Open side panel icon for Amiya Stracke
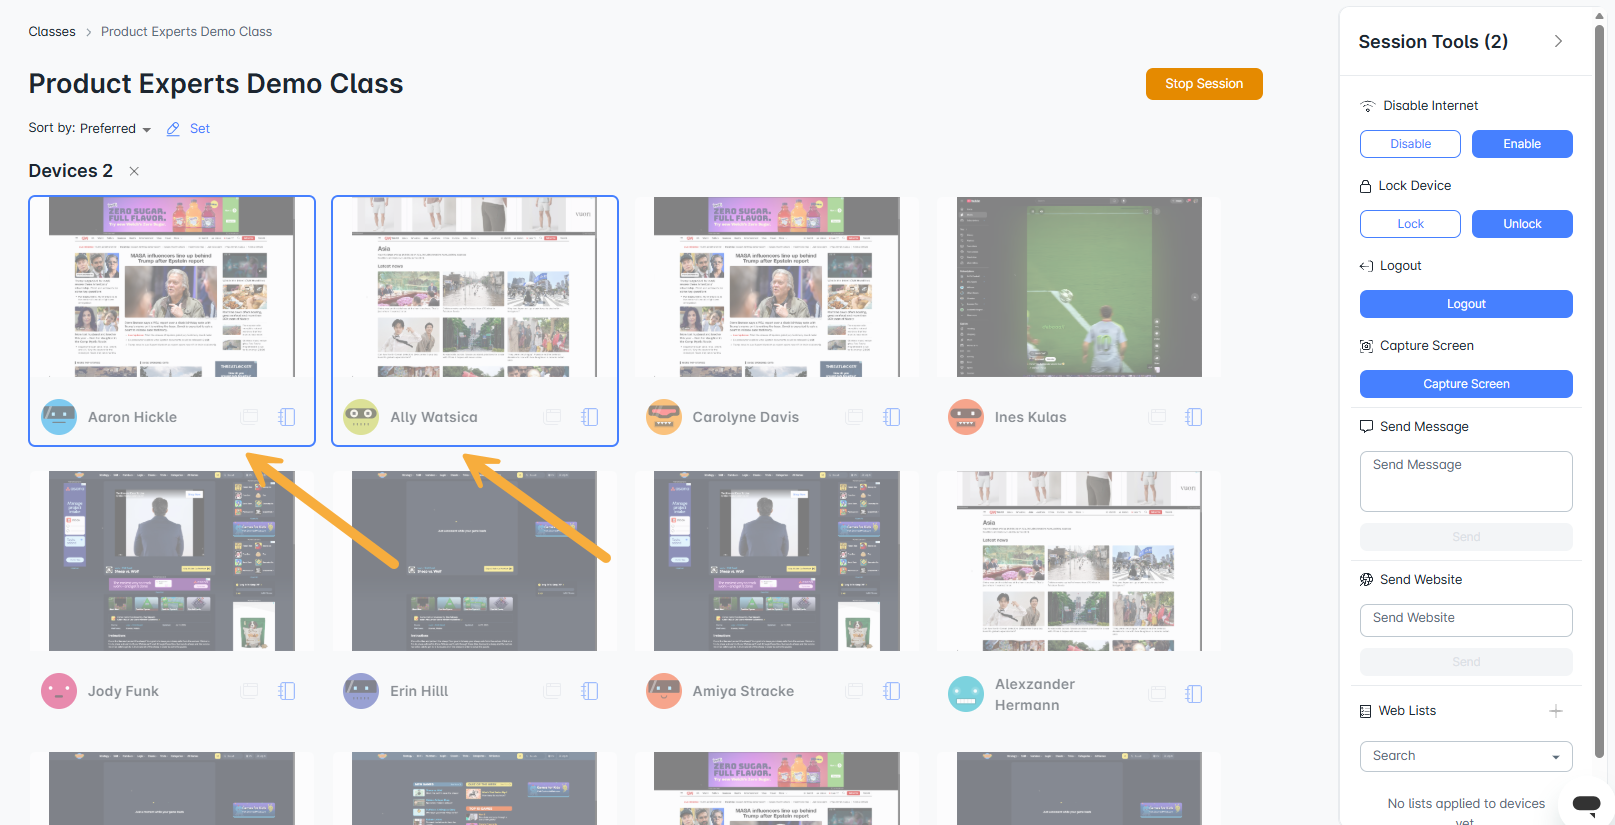Image resolution: width=1615 pixels, height=825 pixels. click(x=892, y=691)
